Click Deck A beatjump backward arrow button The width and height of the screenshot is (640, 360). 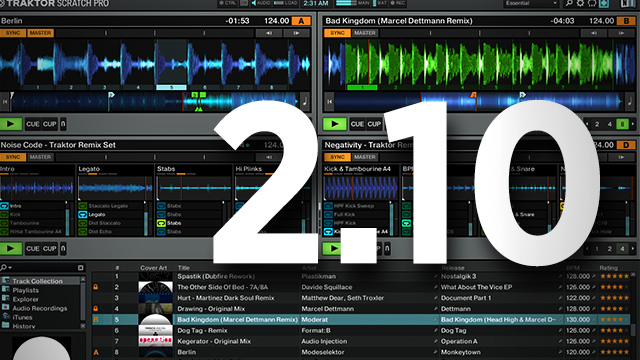pos(269,33)
